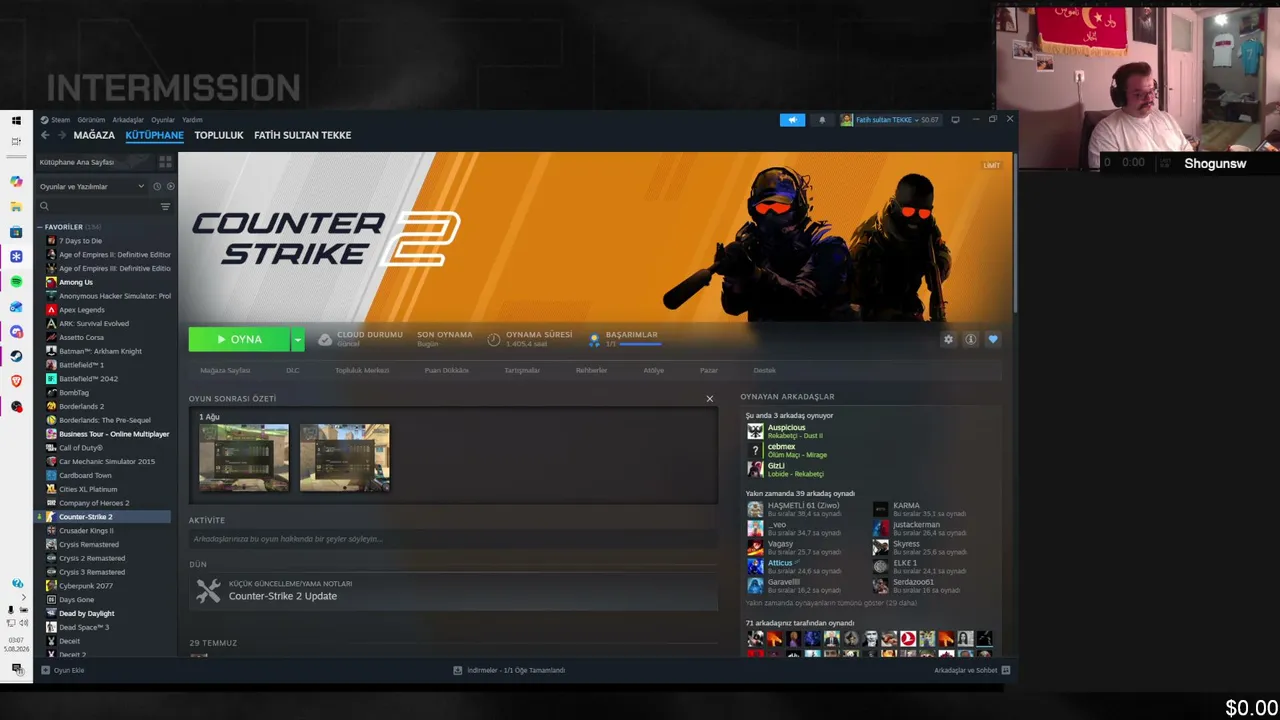Screen dimensions: 1280x720
Task: Click the activity comment input field
Action: [453, 539]
